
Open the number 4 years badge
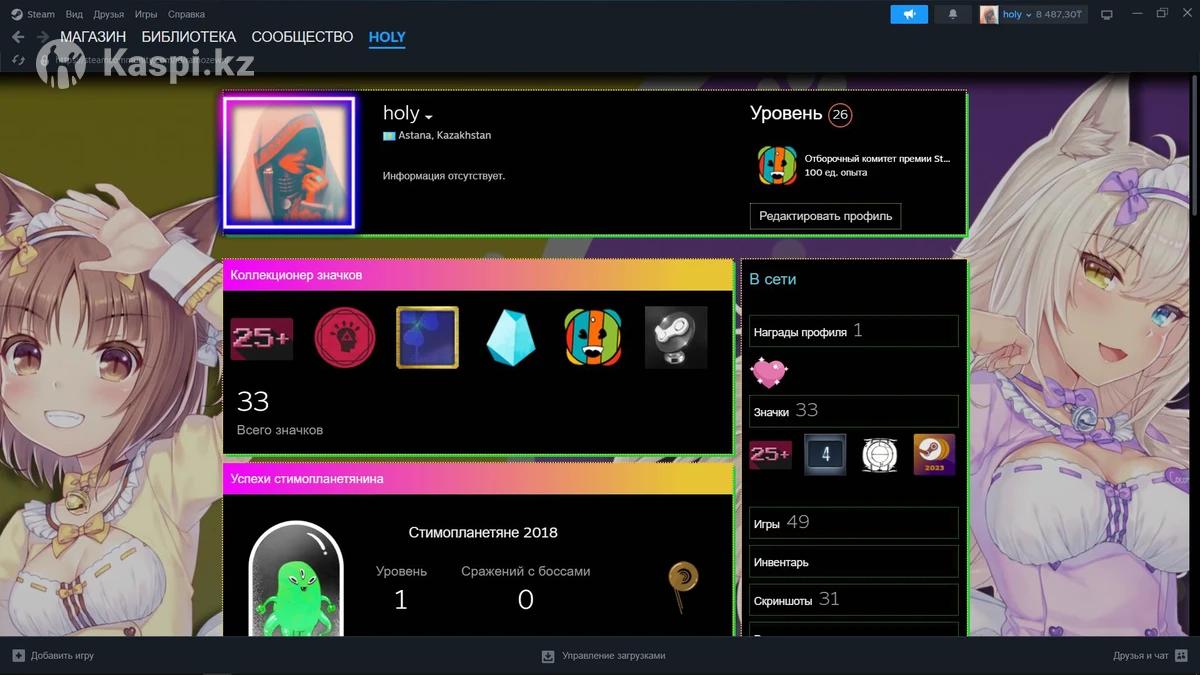tap(825, 455)
